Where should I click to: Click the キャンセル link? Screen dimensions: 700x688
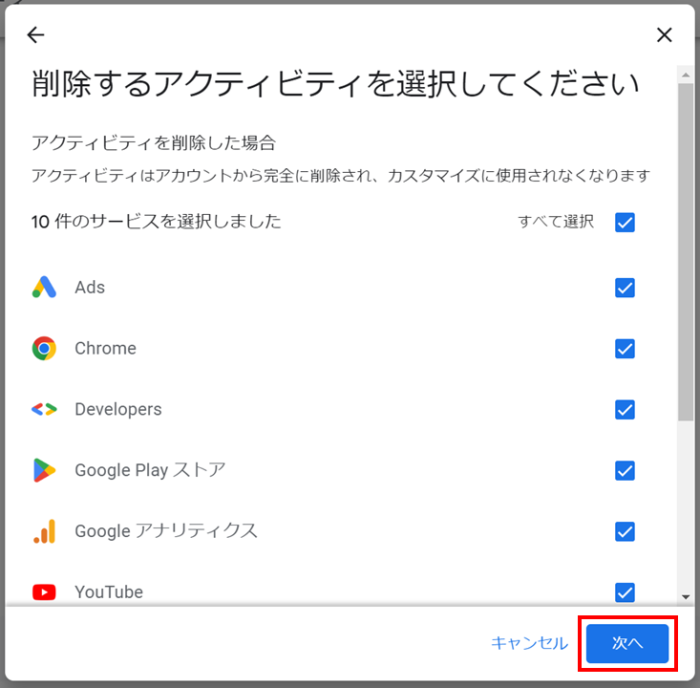click(x=529, y=643)
